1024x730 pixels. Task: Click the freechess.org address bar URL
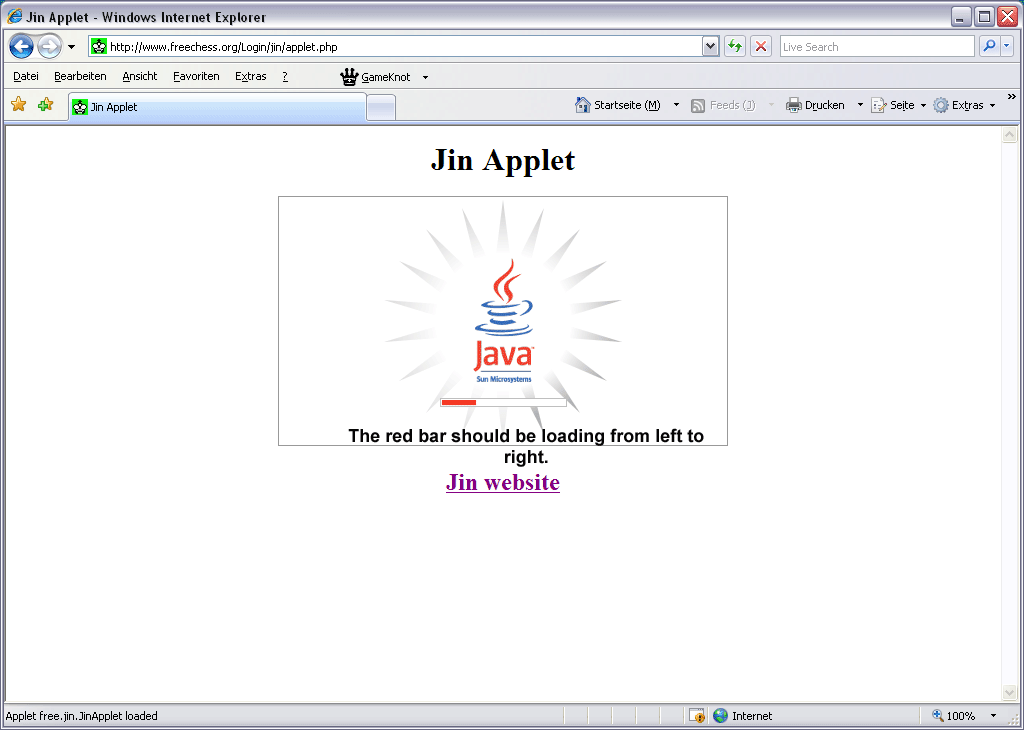(x=223, y=47)
